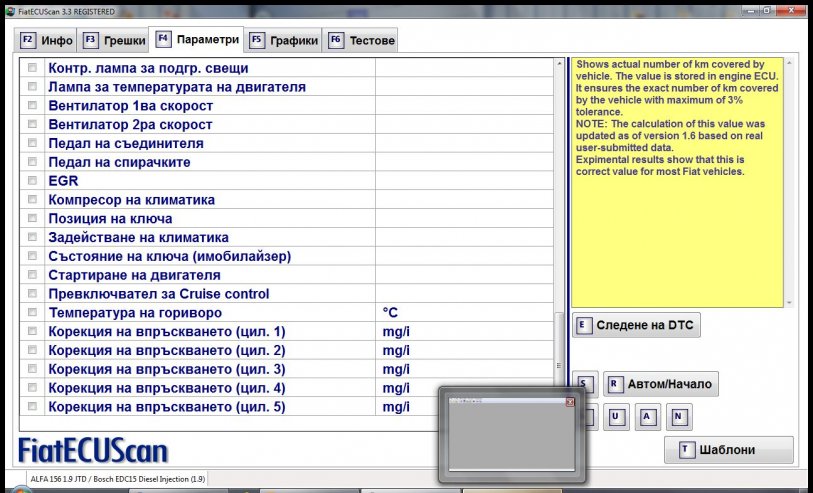This screenshot has width=813, height=493.
Task: Click the Следене на DTC button
Action: click(637, 325)
